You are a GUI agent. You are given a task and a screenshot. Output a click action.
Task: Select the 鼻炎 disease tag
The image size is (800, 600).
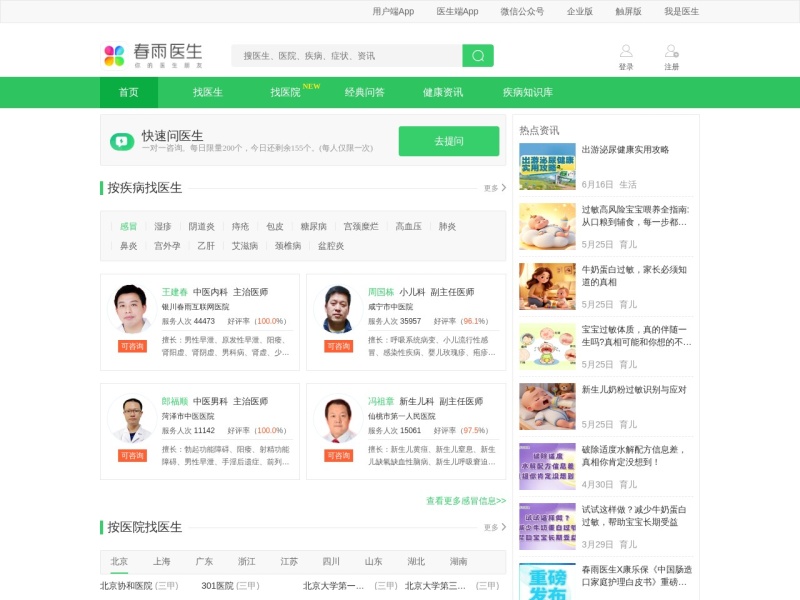click(129, 246)
